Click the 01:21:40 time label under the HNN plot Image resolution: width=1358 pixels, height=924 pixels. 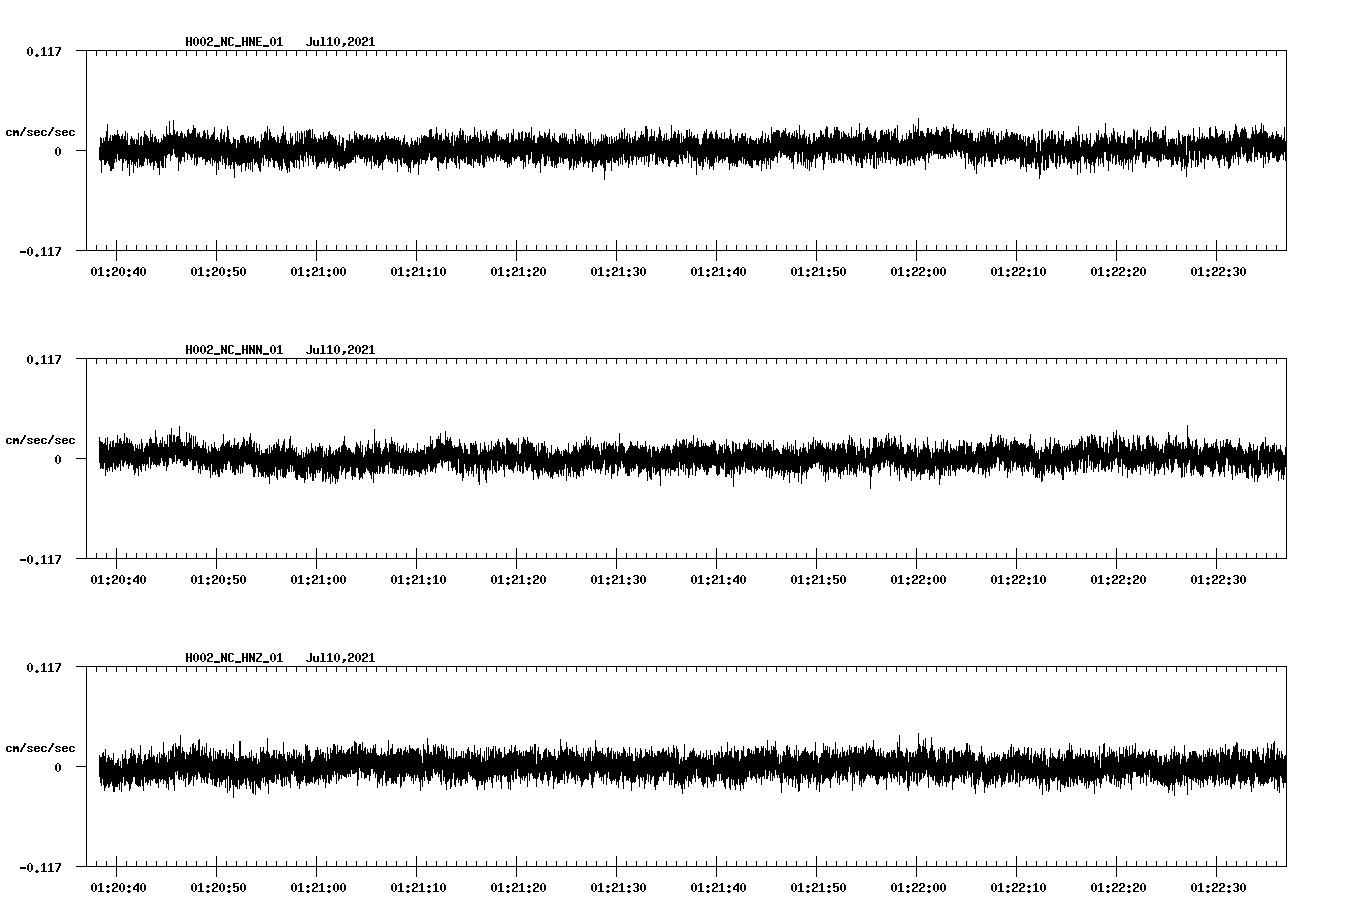coord(718,580)
